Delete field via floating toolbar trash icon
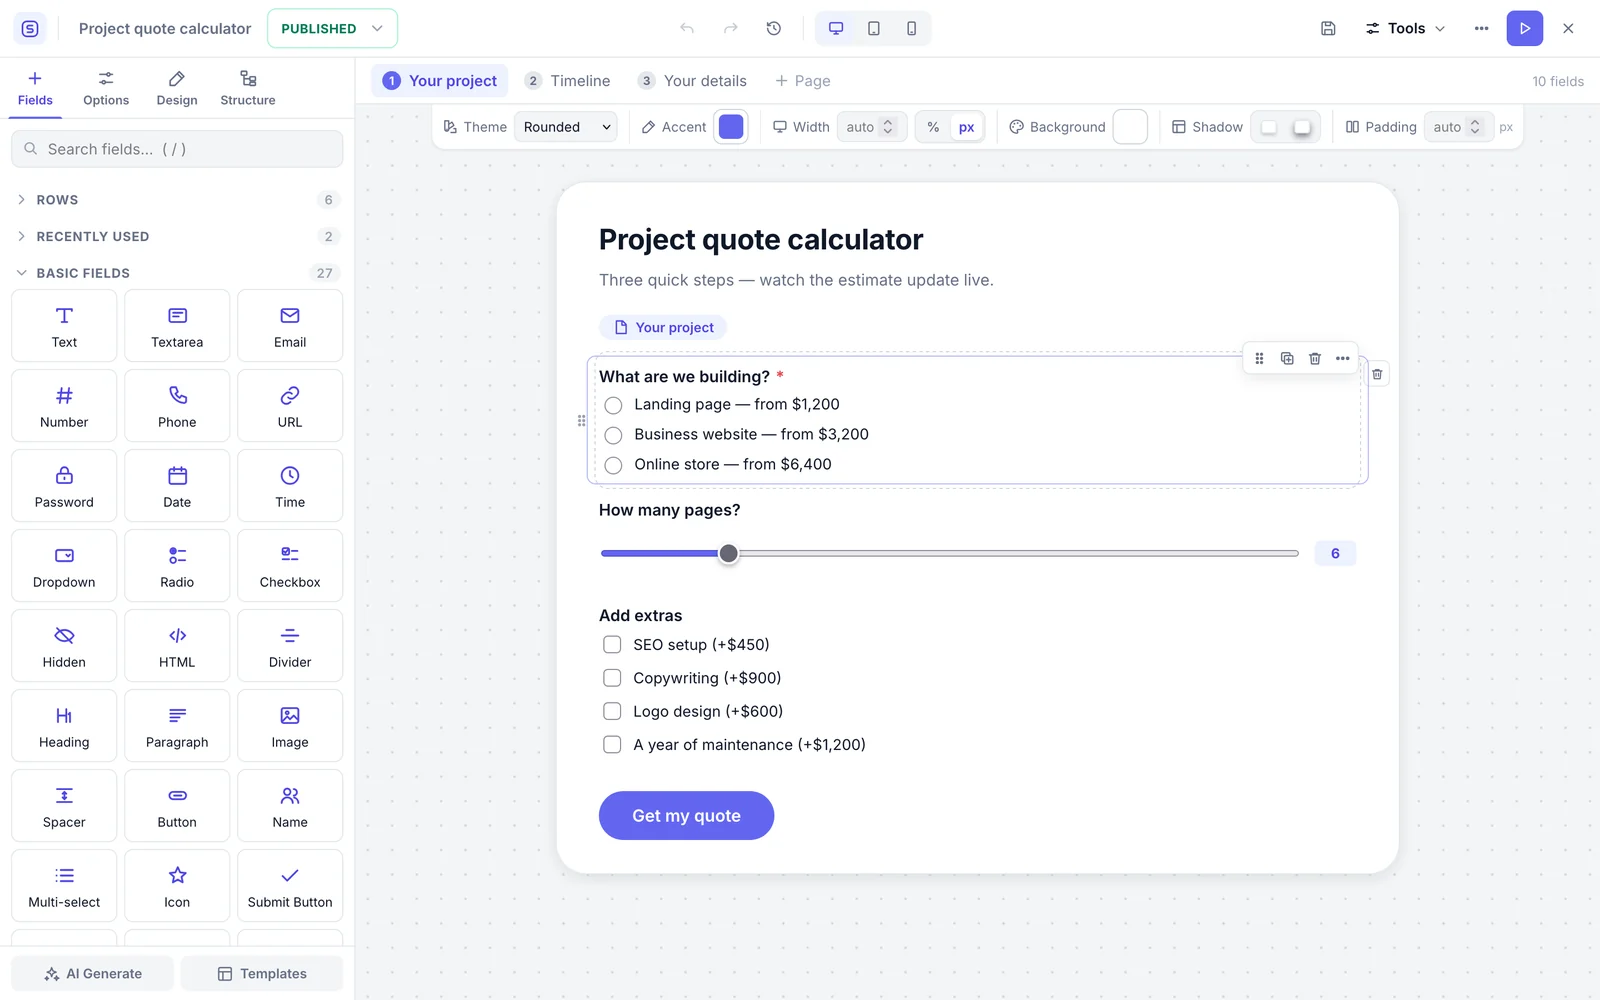This screenshot has height=1000, width=1600. [x=1315, y=358]
